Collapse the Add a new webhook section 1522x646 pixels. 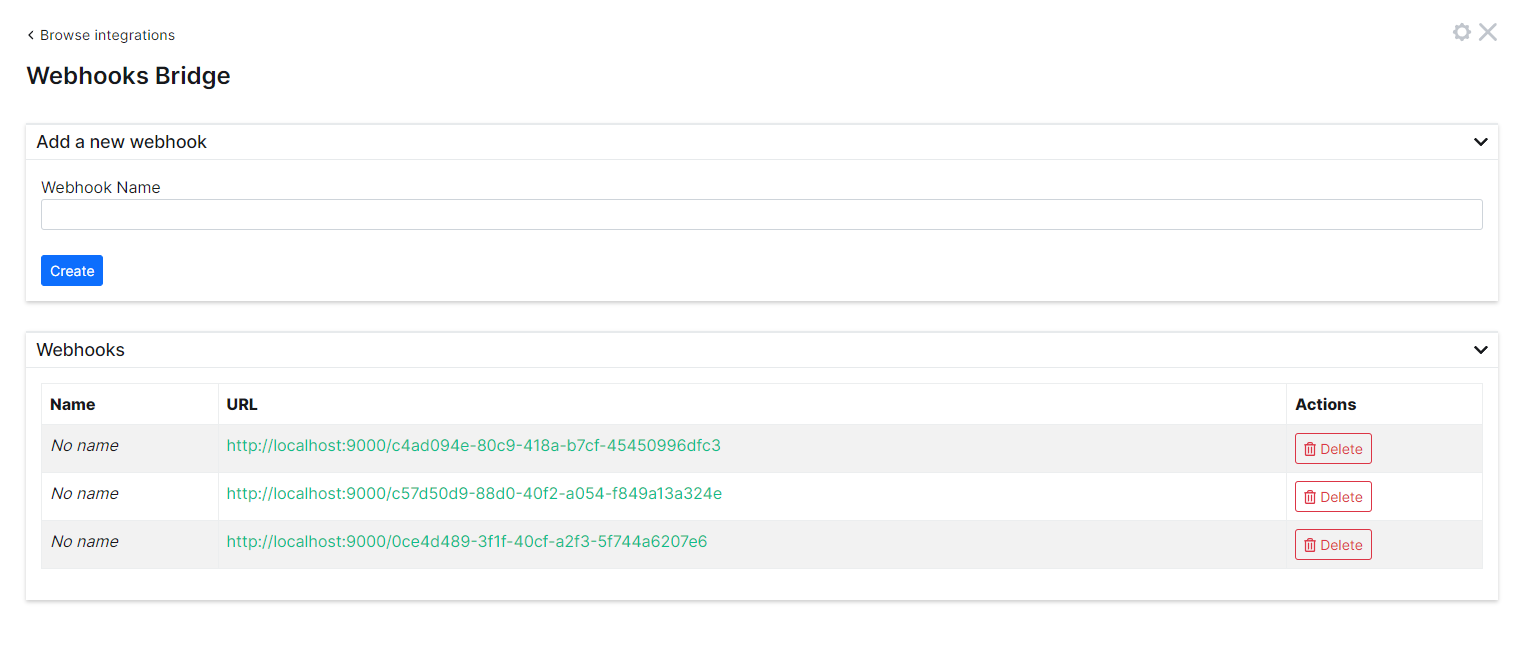(x=1480, y=142)
